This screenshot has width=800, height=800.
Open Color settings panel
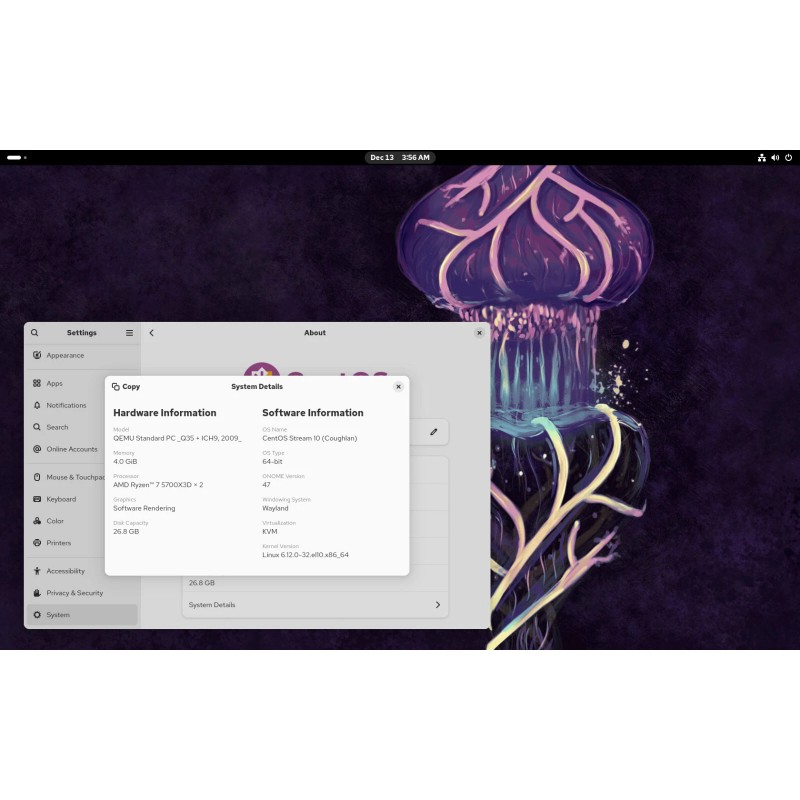[55, 521]
